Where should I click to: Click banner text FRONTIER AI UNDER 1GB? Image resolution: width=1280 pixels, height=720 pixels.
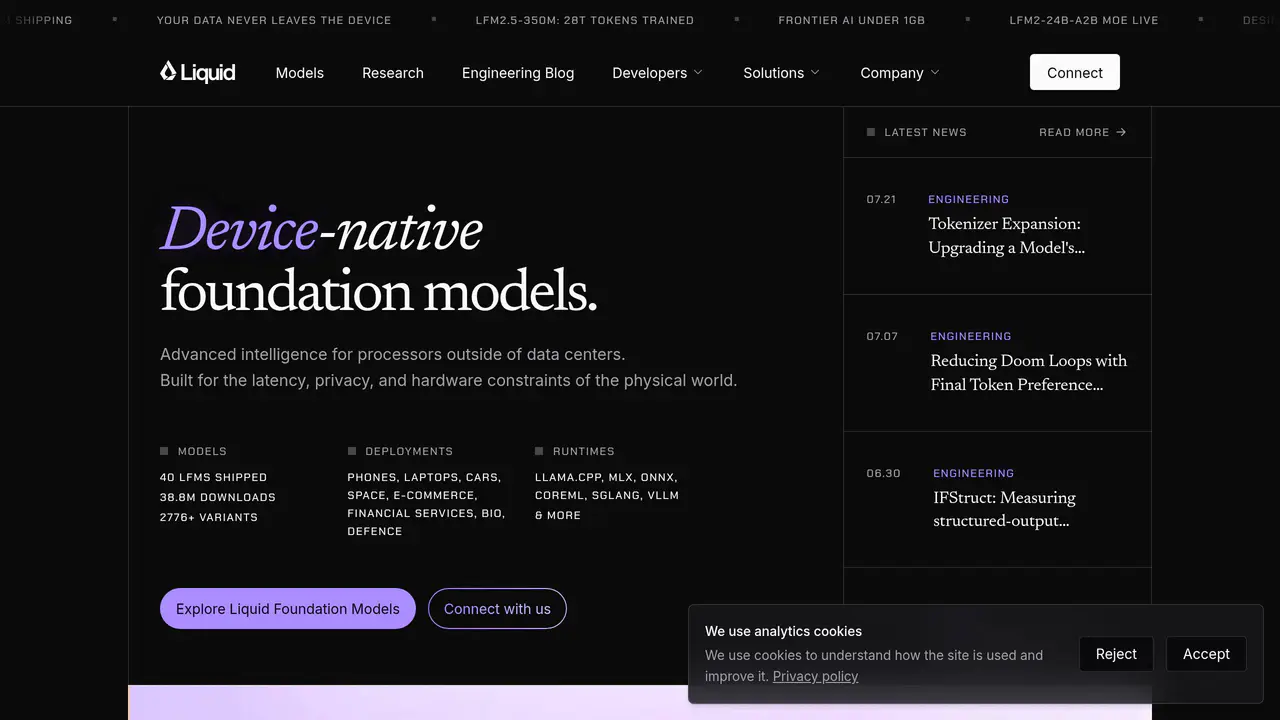pyautogui.click(x=852, y=20)
